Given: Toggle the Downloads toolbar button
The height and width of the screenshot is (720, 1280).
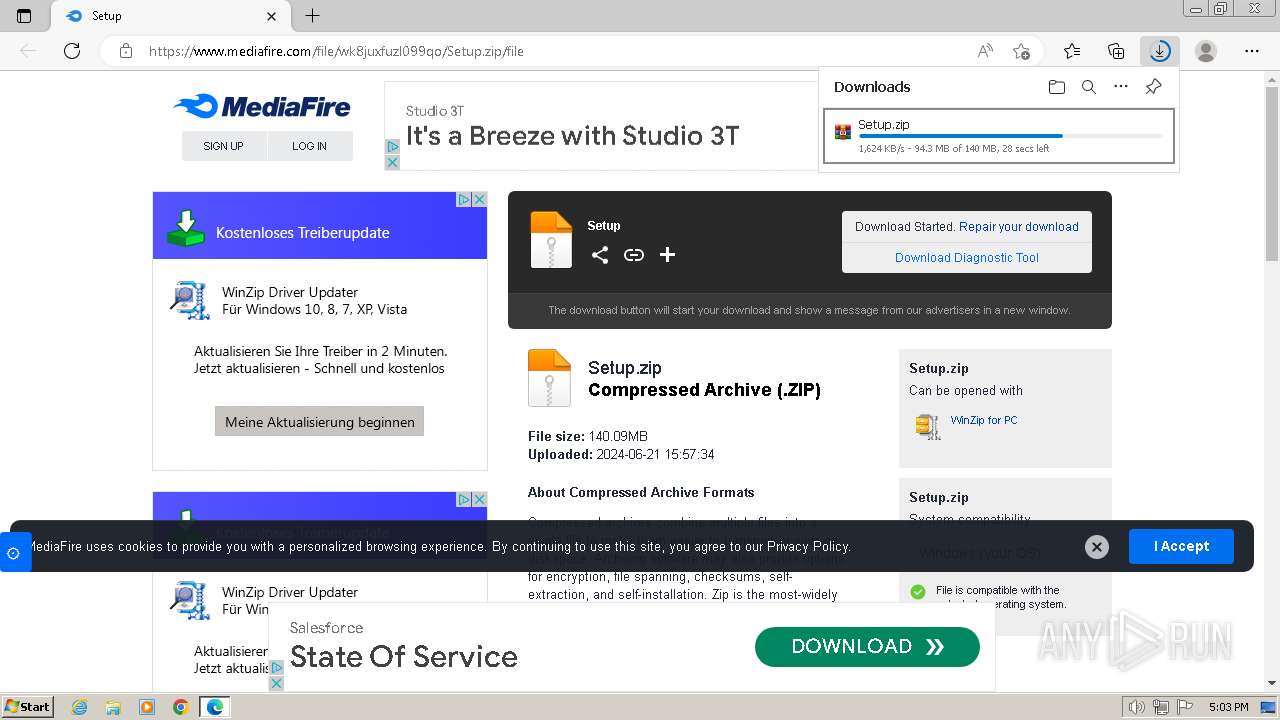Looking at the screenshot, I should [1160, 51].
